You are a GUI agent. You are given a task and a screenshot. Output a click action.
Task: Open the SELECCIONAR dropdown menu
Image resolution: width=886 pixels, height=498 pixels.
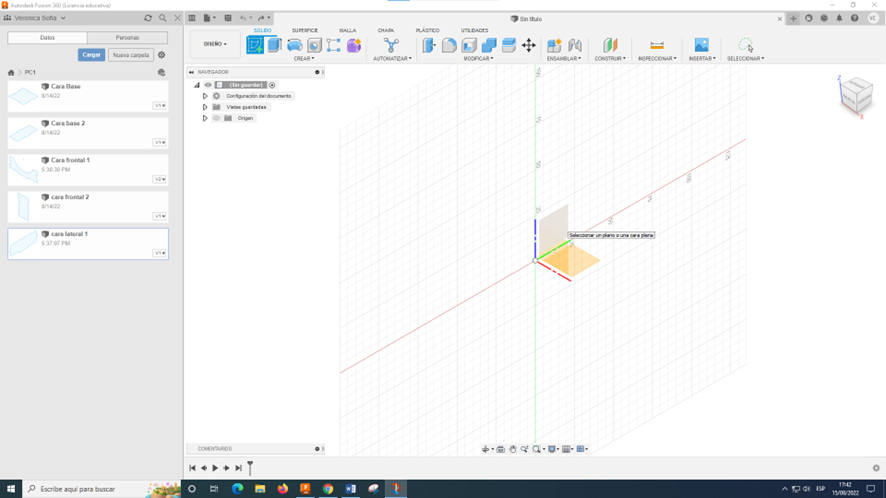tap(745, 58)
